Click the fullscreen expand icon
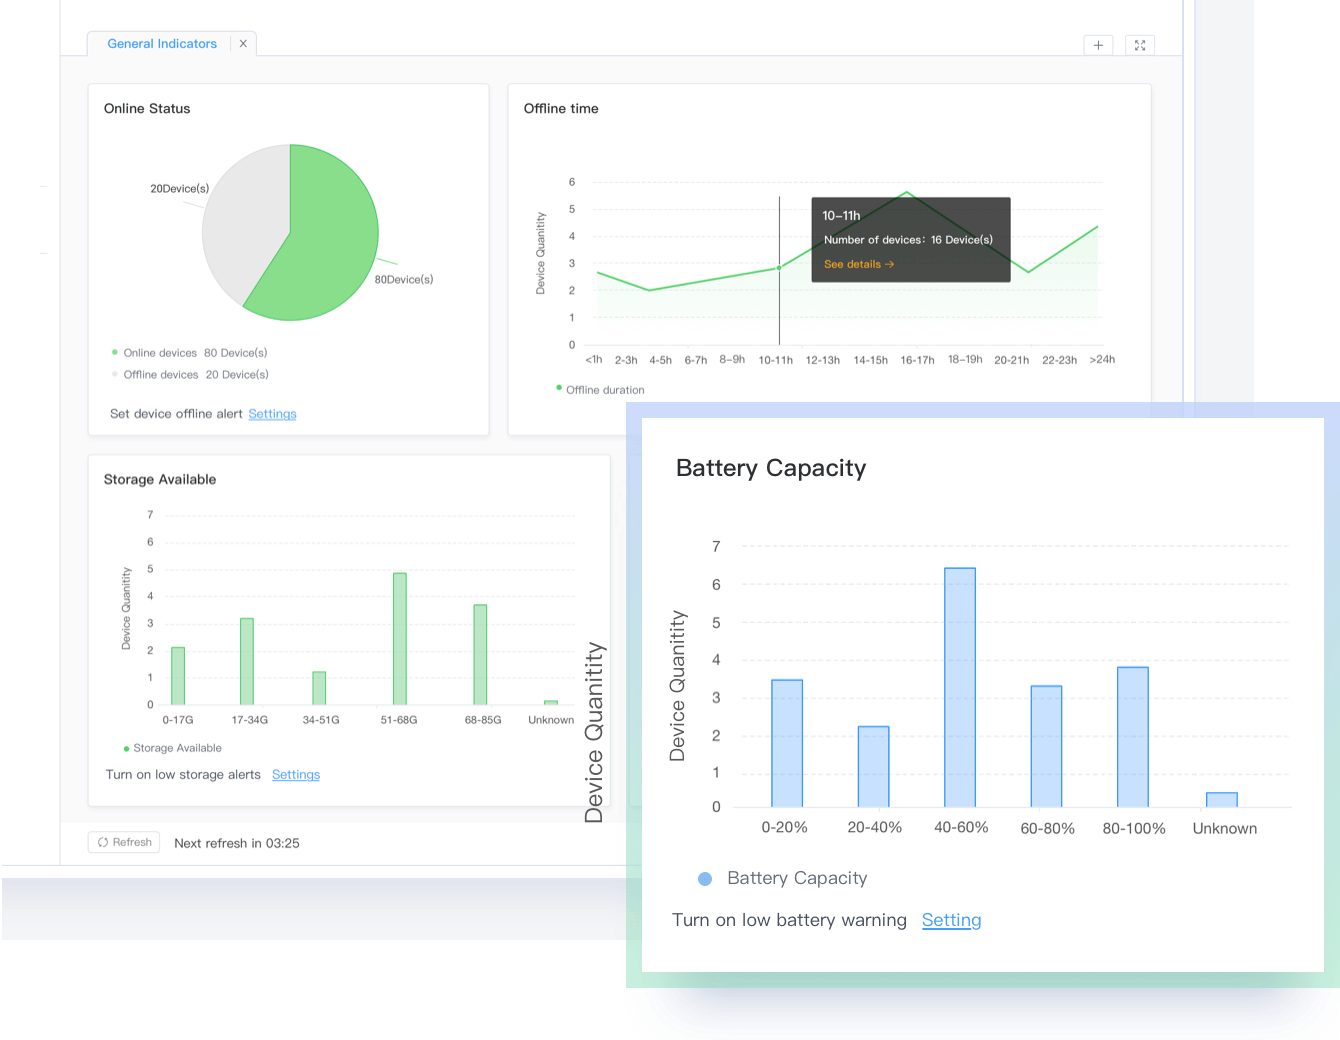Viewport: 1340px width, 1040px height. click(1140, 45)
